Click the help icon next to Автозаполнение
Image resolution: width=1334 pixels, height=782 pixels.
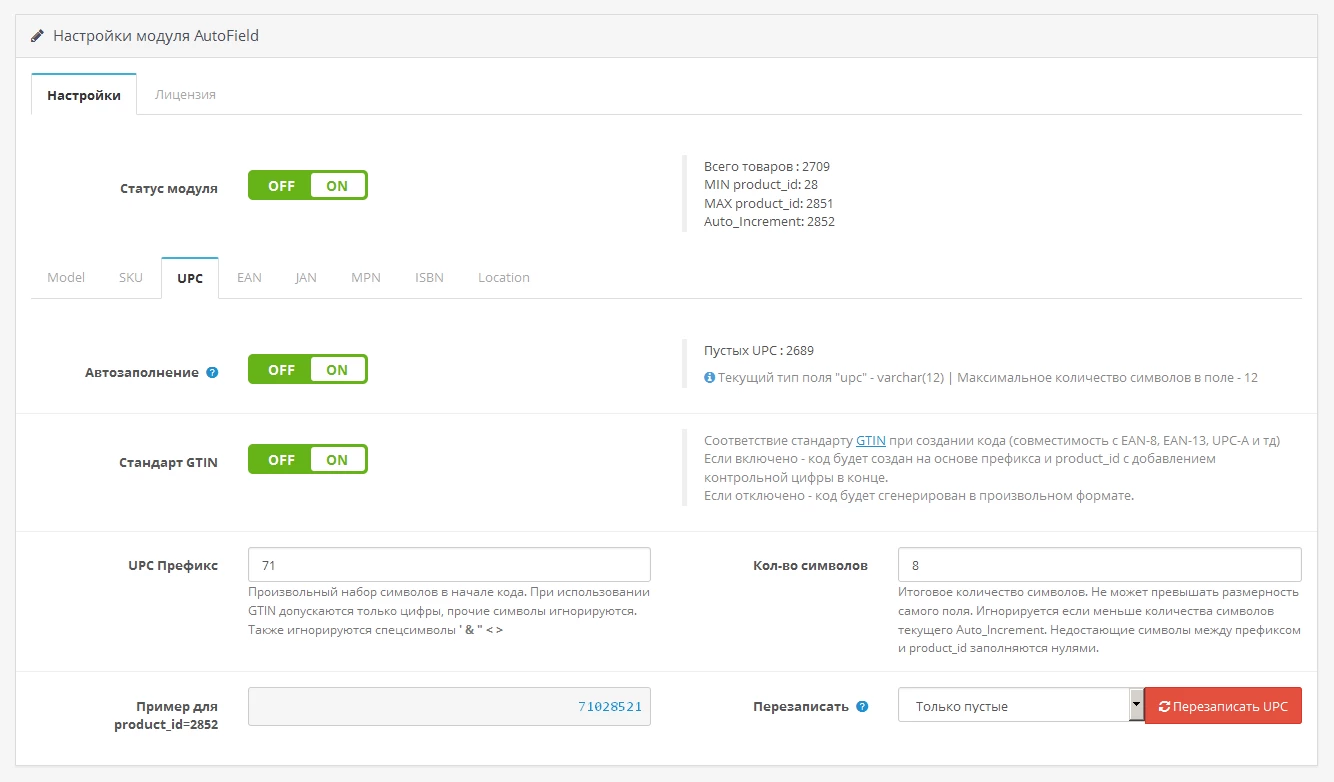click(x=212, y=372)
